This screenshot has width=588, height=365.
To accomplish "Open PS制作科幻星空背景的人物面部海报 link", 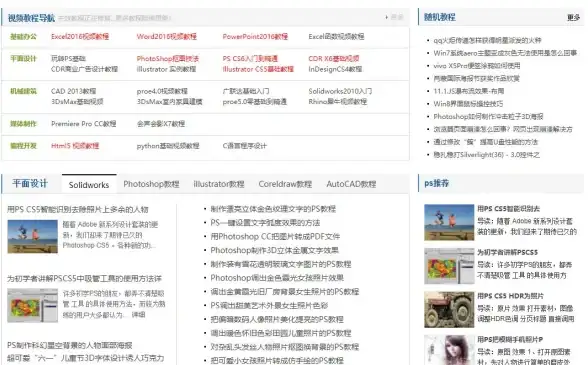I will tap(70, 345).
